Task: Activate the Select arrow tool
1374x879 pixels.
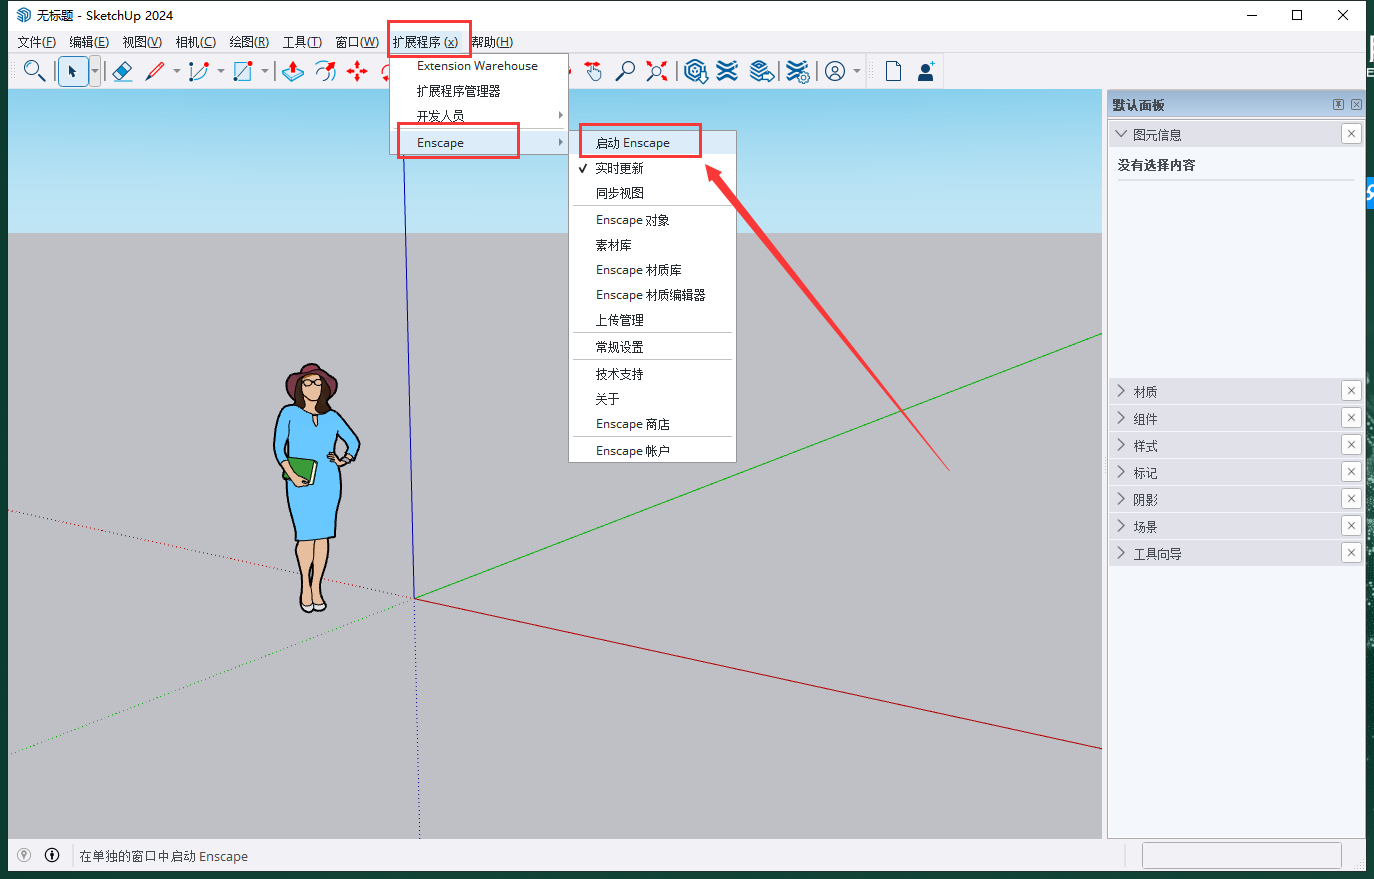Action: (73, 71)
